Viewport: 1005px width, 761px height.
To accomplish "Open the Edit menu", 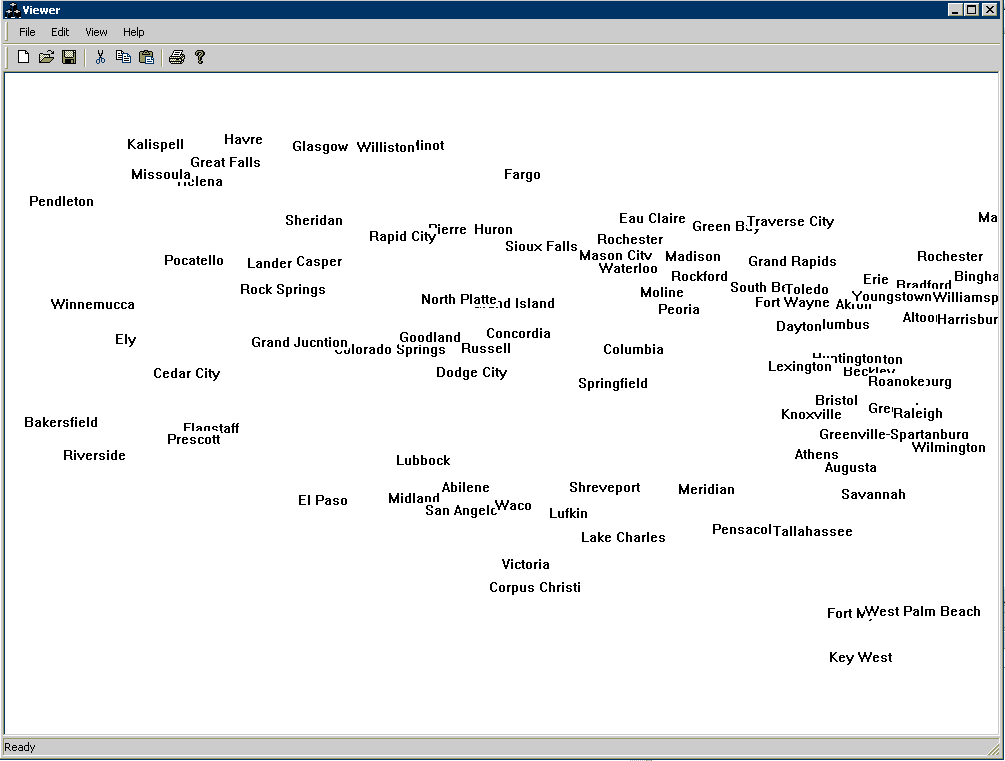I will tap(60, 32).
